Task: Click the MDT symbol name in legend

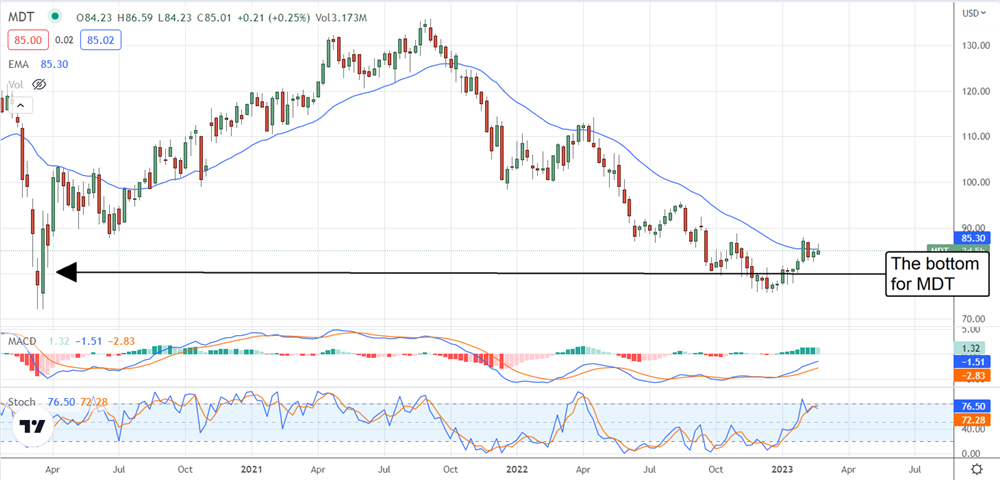Action: [x=21, y=17]
